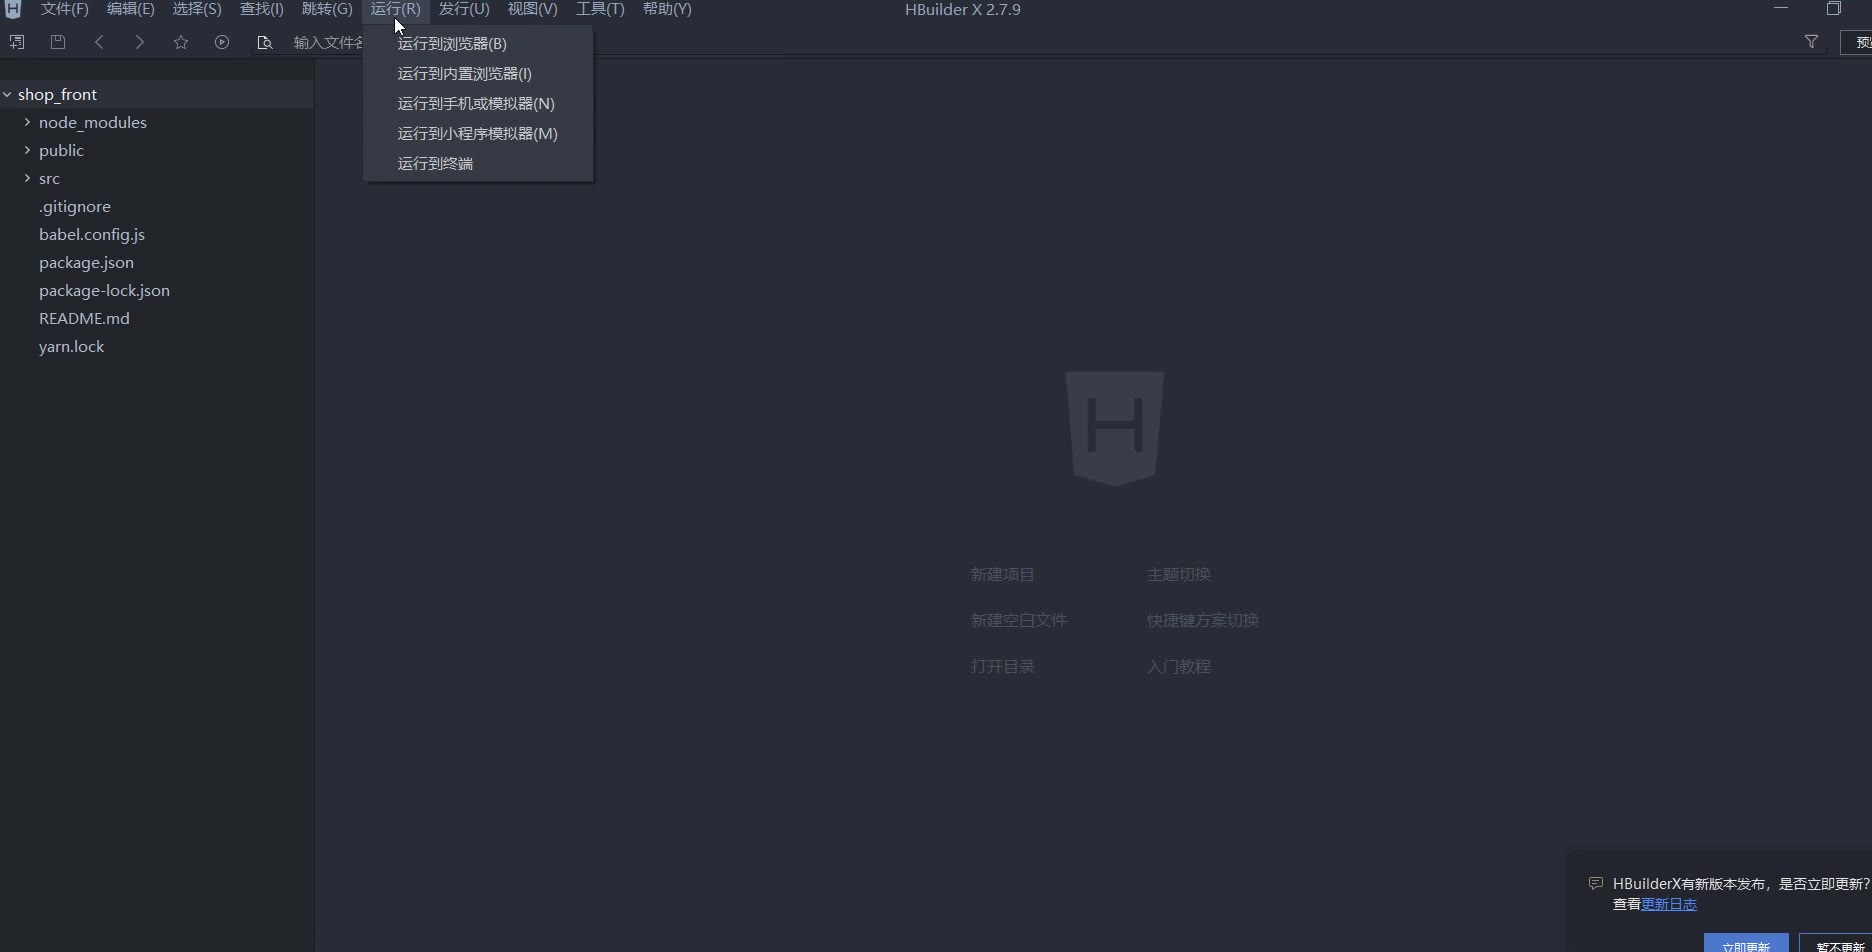Click the HBuilder X logo icon
The image size is (1872, 952).
pos(12,10)
